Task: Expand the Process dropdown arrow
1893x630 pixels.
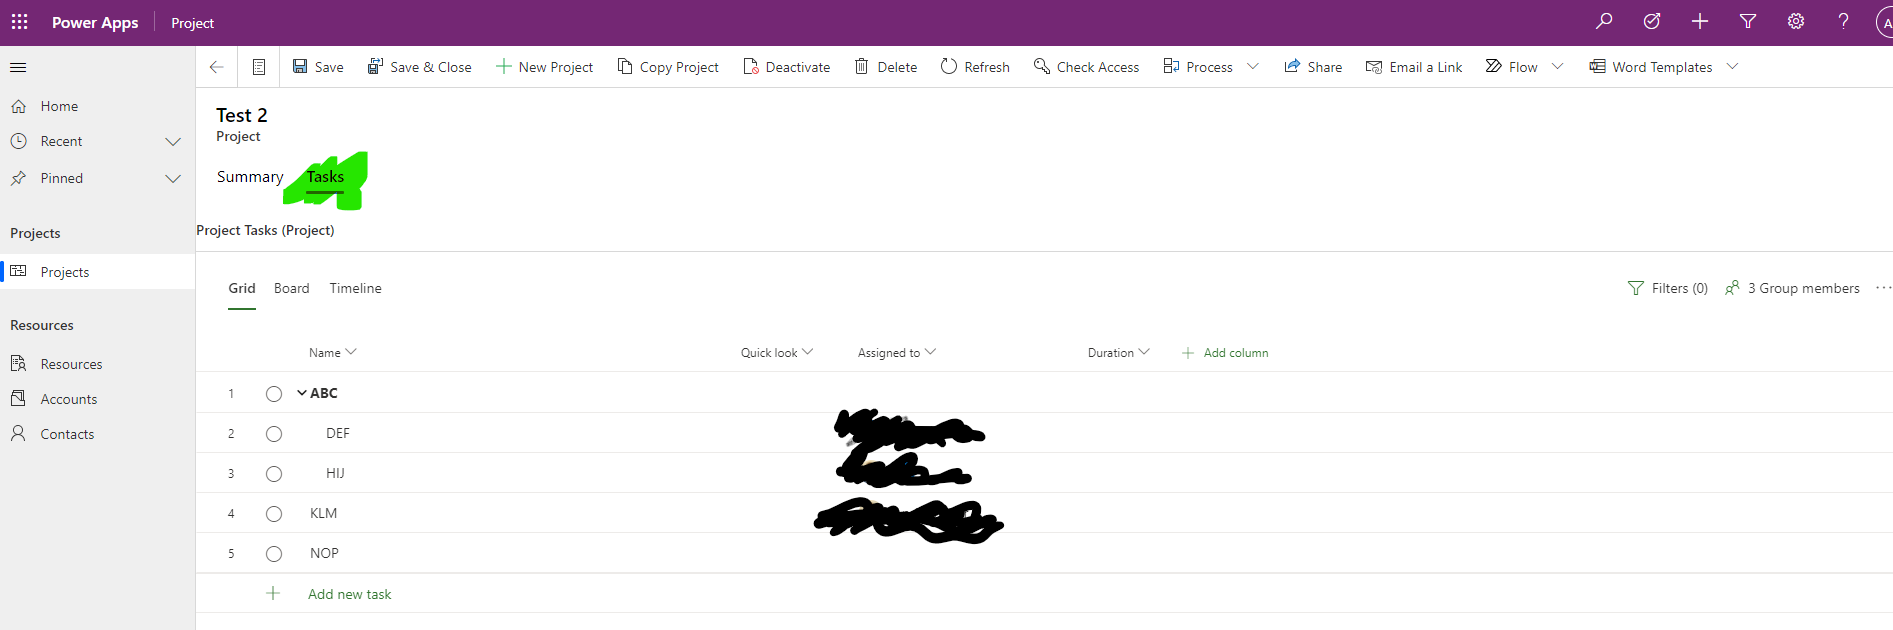Action: pos(1253,66)
